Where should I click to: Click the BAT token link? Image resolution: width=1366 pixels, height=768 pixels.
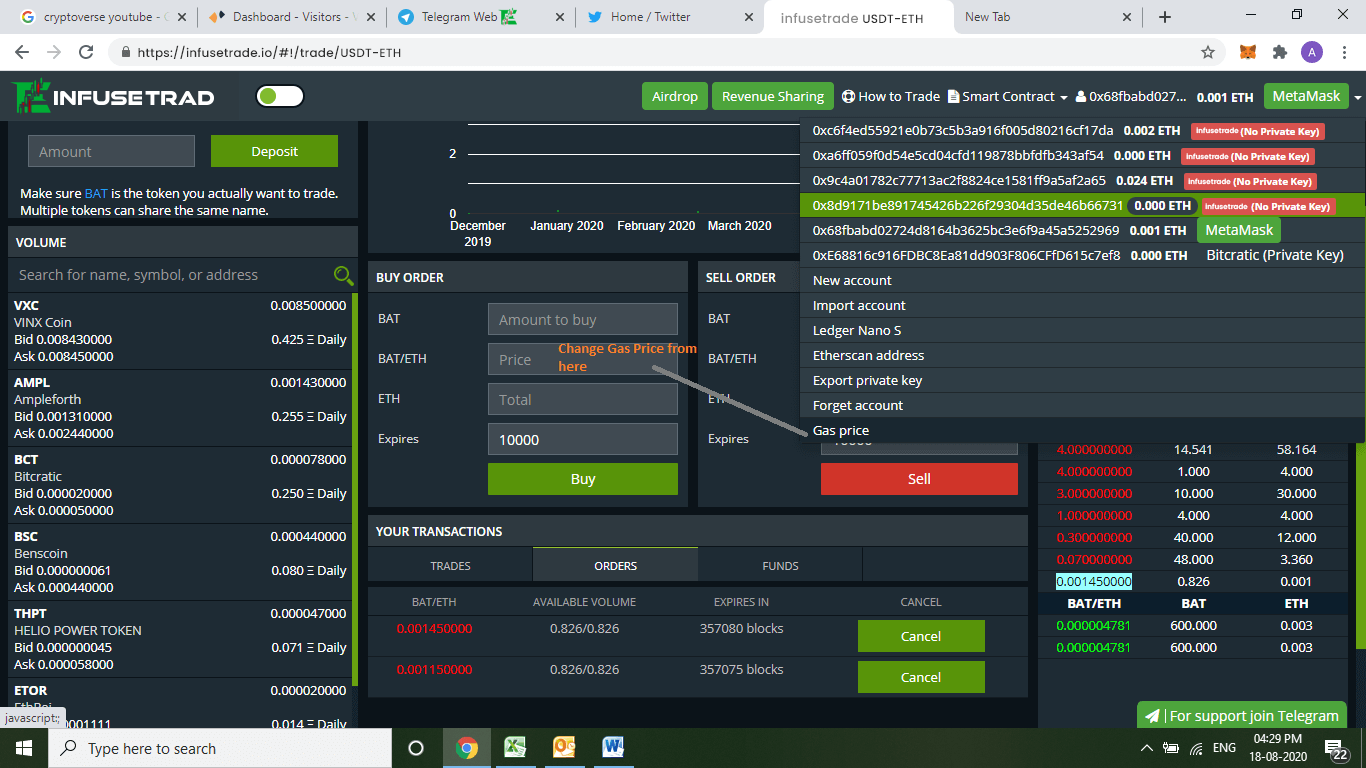click(96, 194)
